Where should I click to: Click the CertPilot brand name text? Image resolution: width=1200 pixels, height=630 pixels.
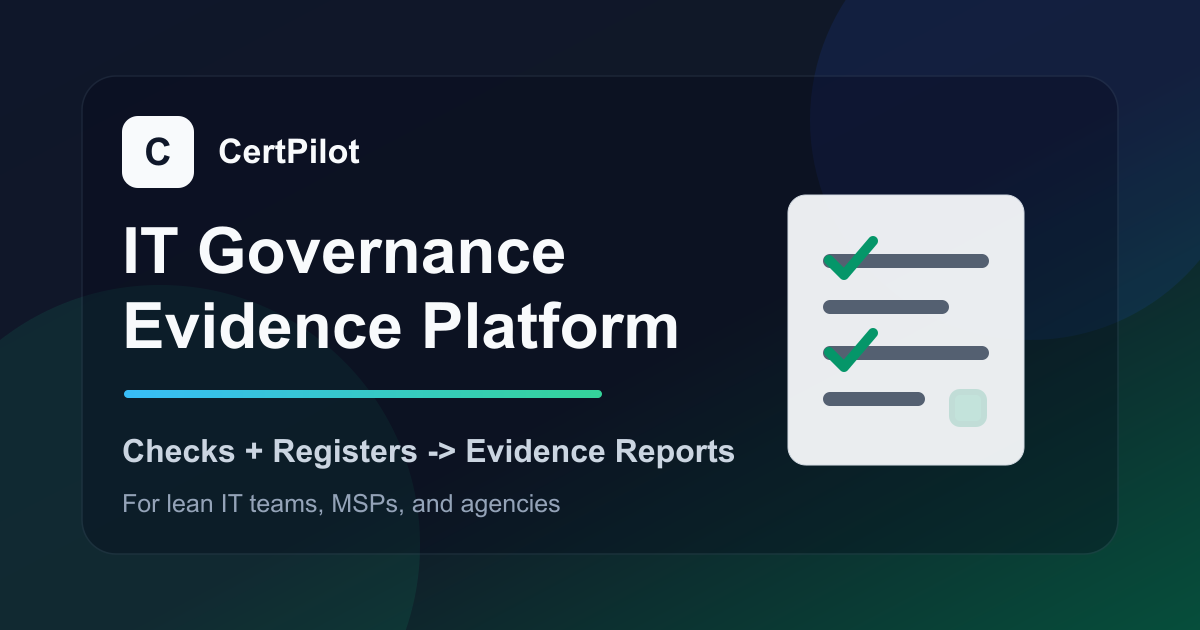click(288, 152)
